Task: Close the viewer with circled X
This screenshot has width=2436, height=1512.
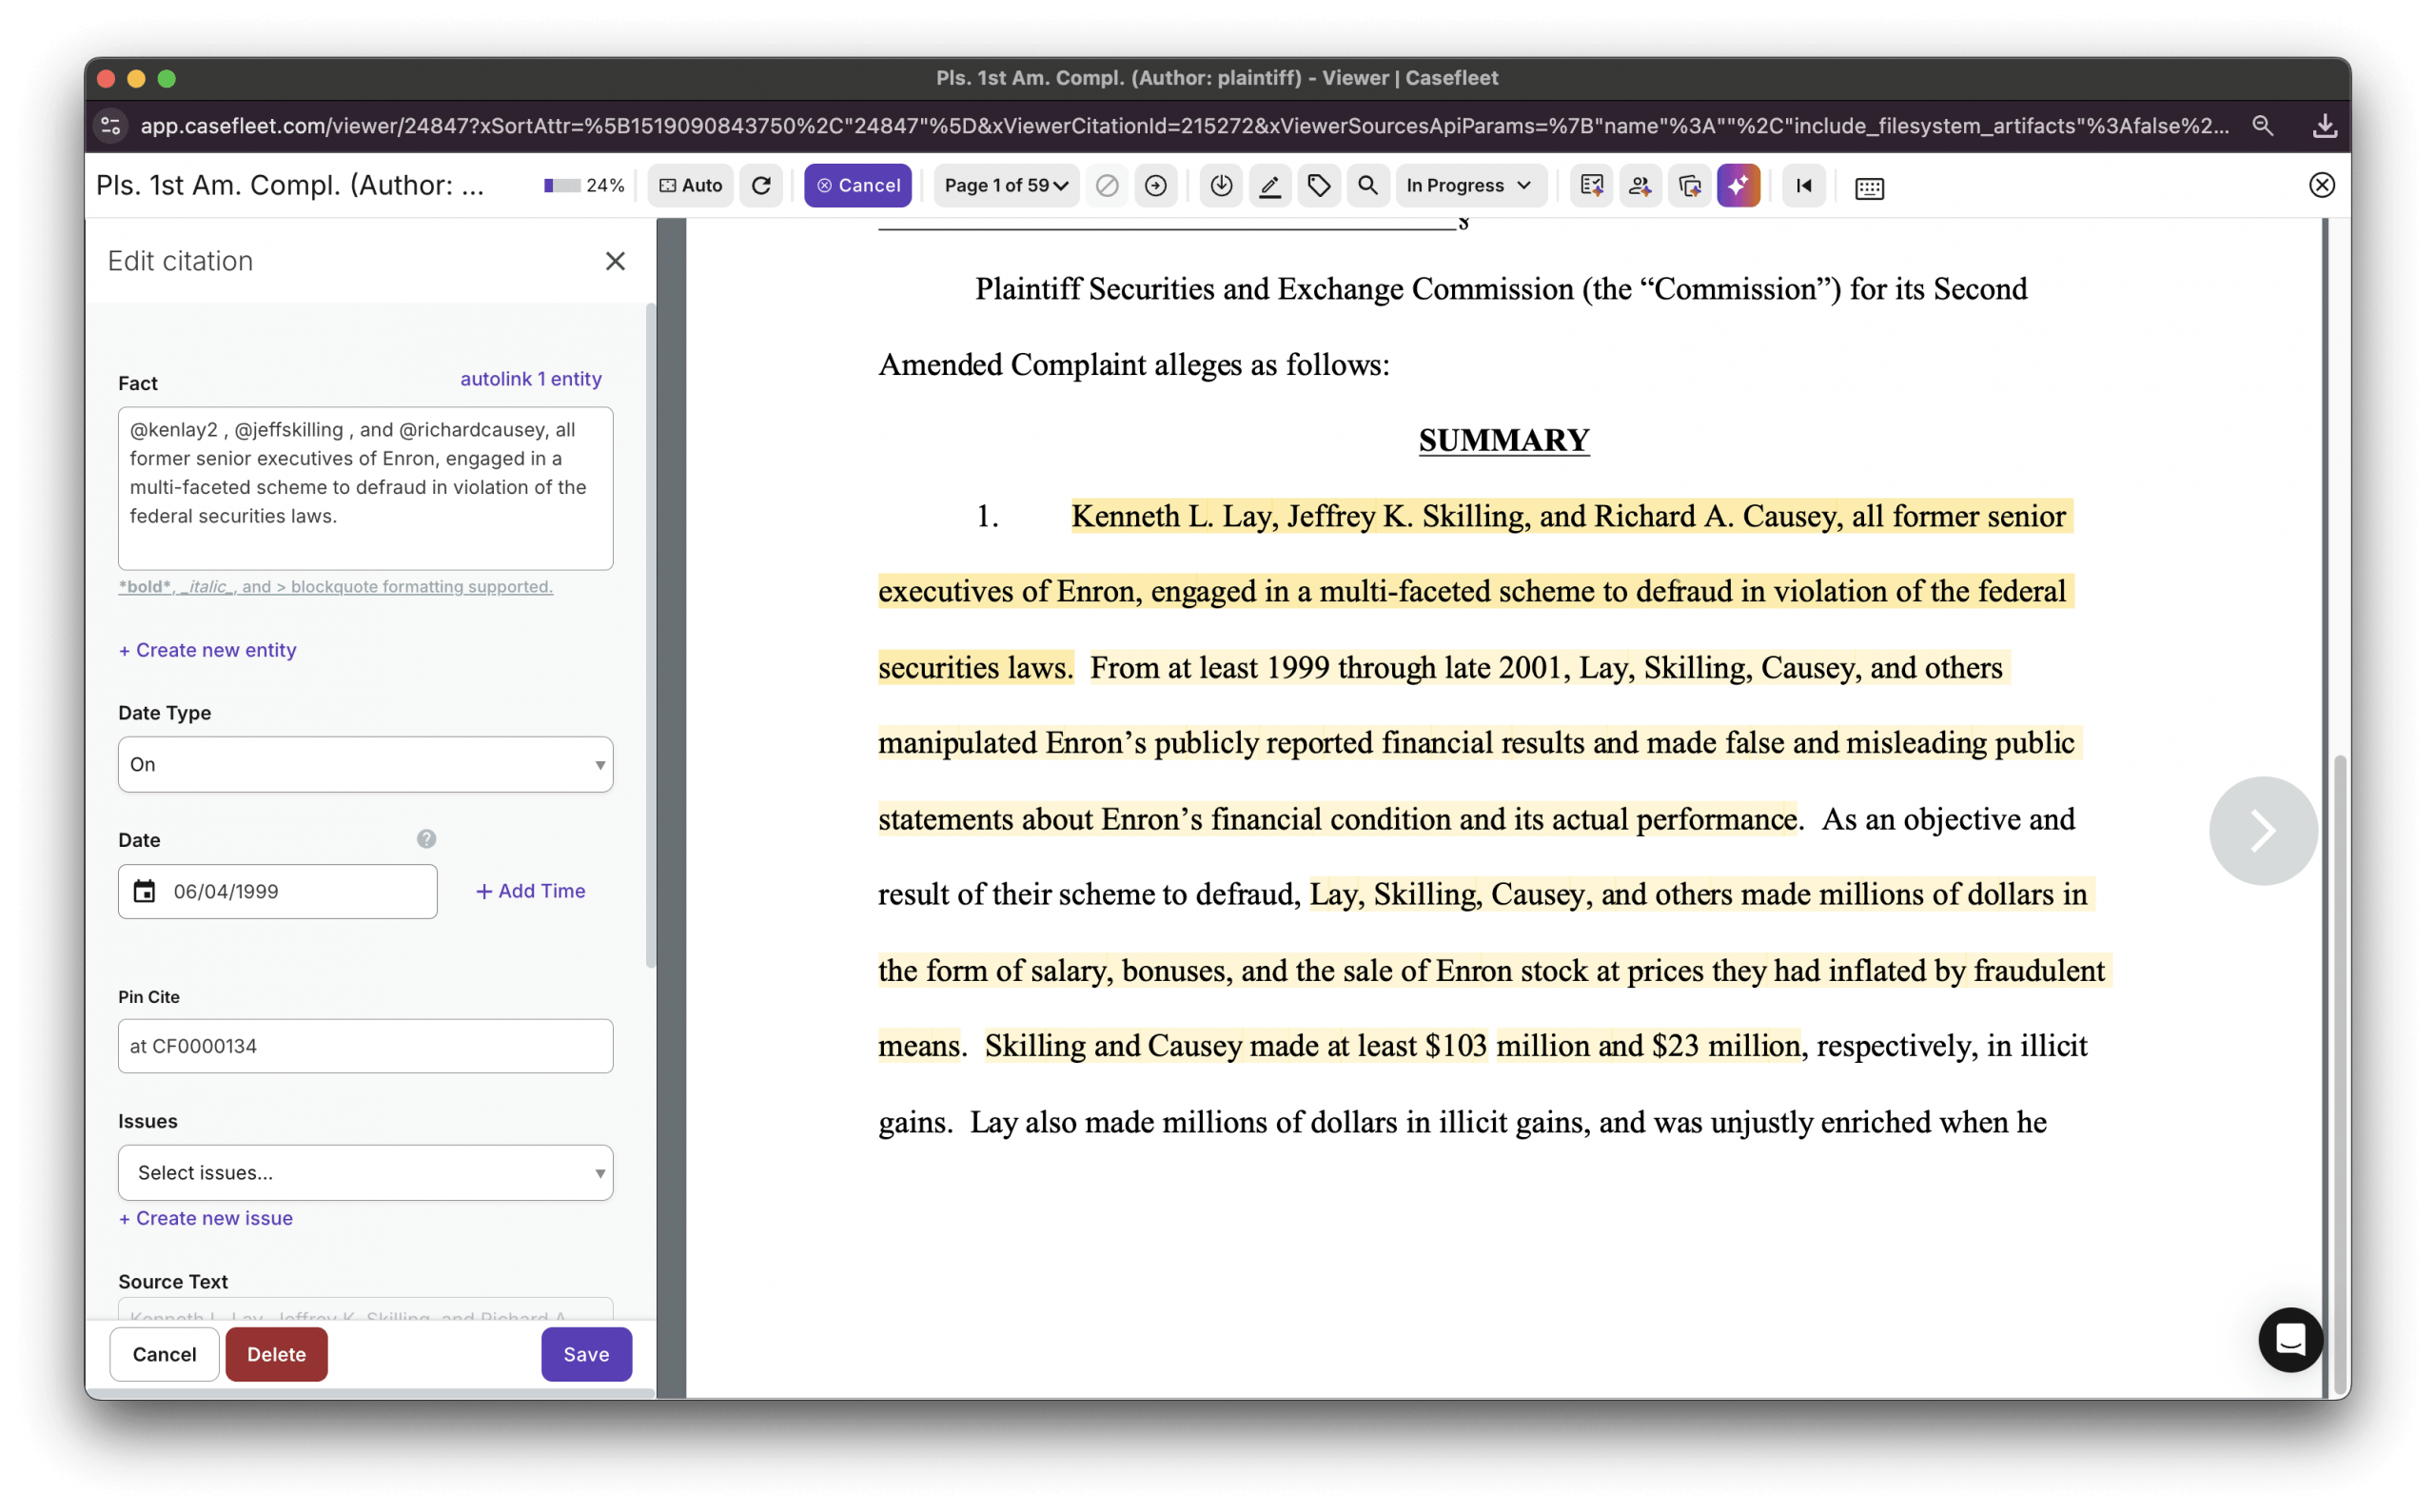Action: [2322, 186]
